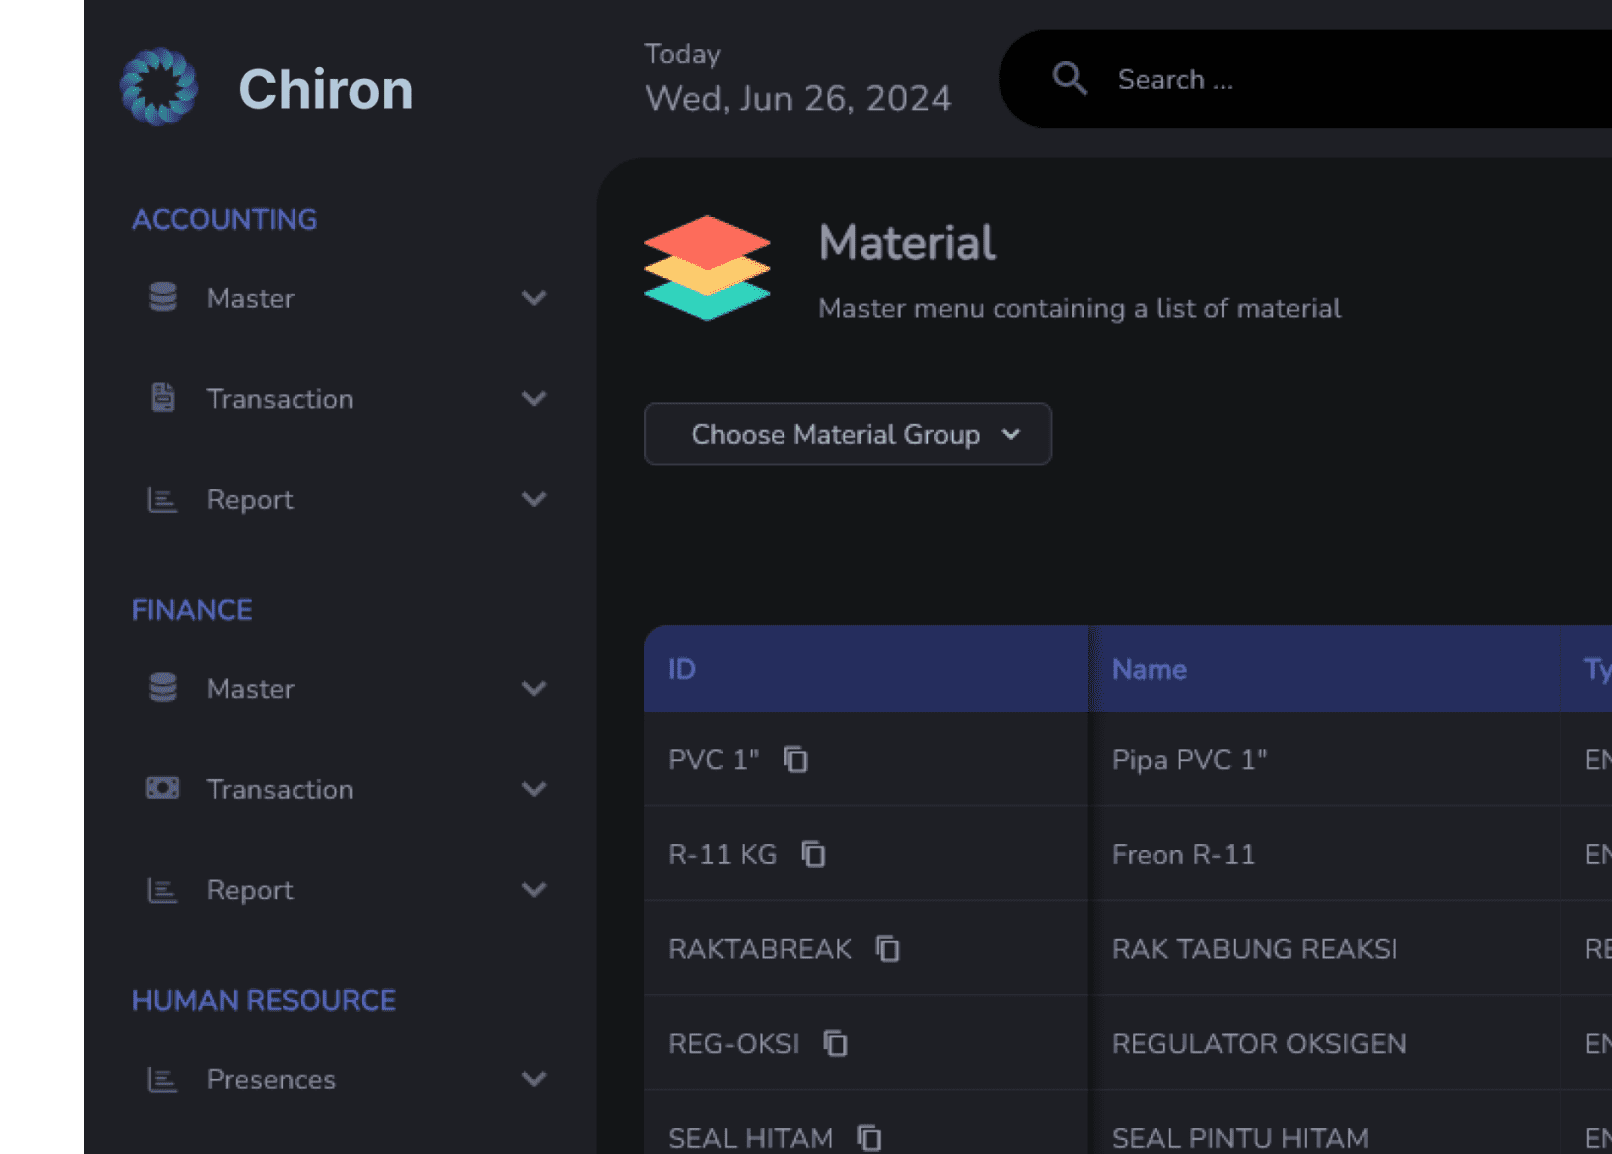1612x1154 pixels.
Task: Click the Chiron app title
Action: 325,89
